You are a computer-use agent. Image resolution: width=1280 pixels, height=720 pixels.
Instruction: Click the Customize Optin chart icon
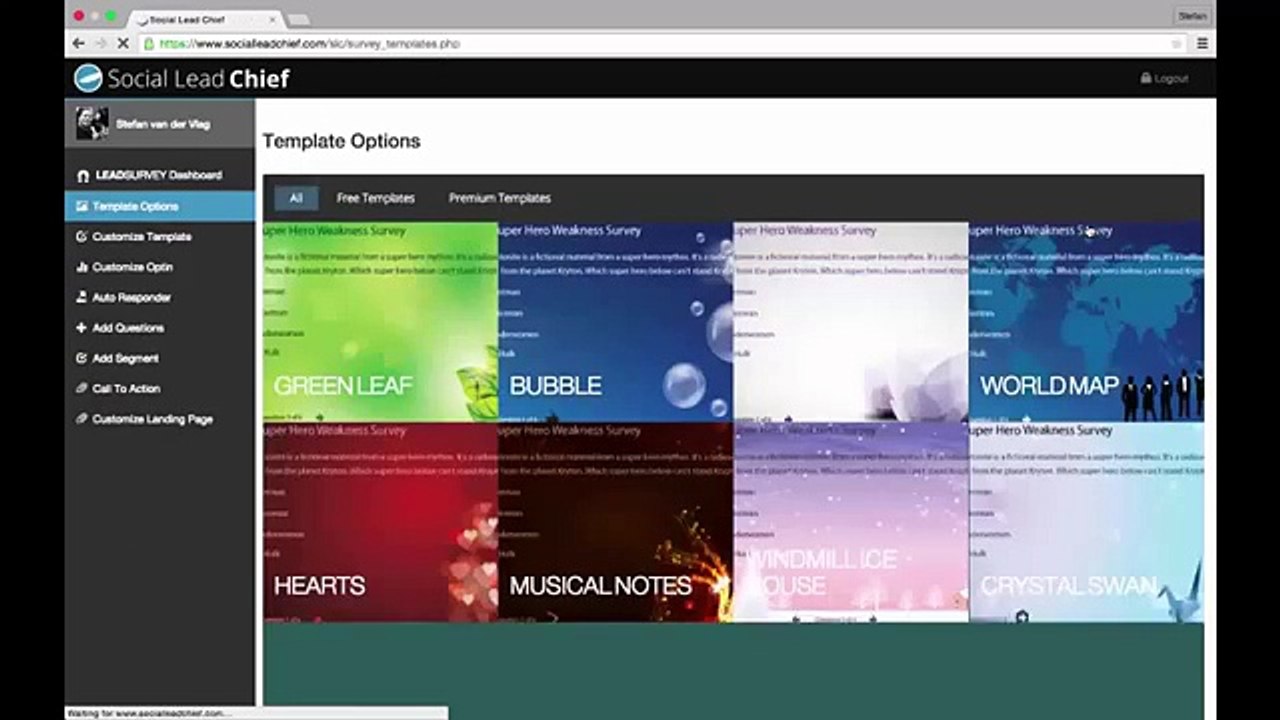point(82,267)
